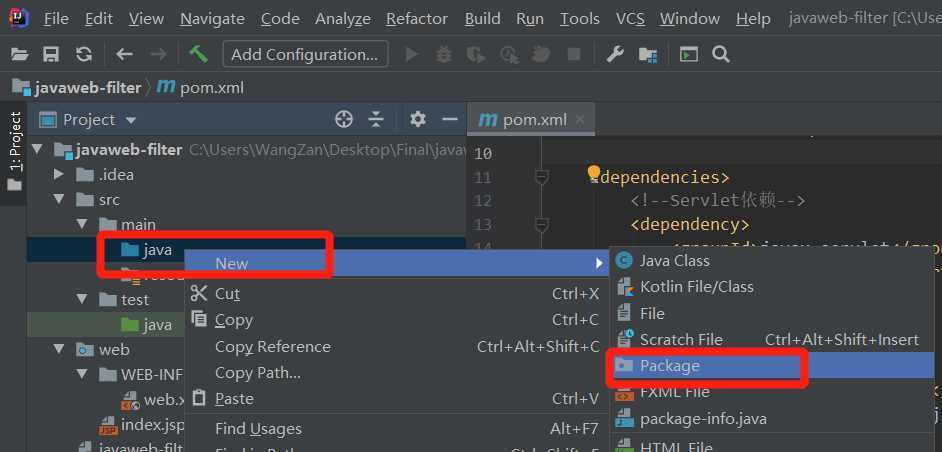Click the lightbulb intention icon in editor

(594, 174)
